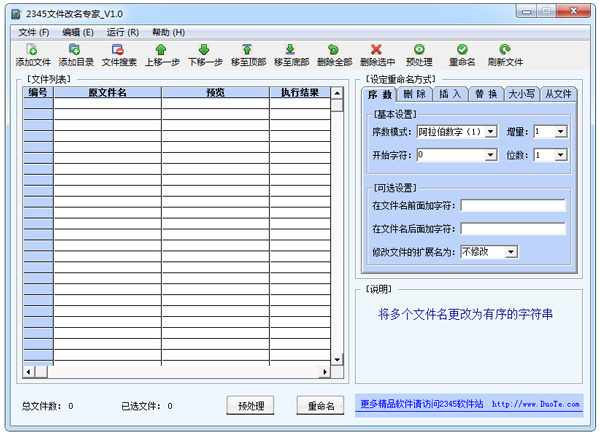Click 下移一步 move down icon
The height and width of the screenshot is (434, 600).
204,49
